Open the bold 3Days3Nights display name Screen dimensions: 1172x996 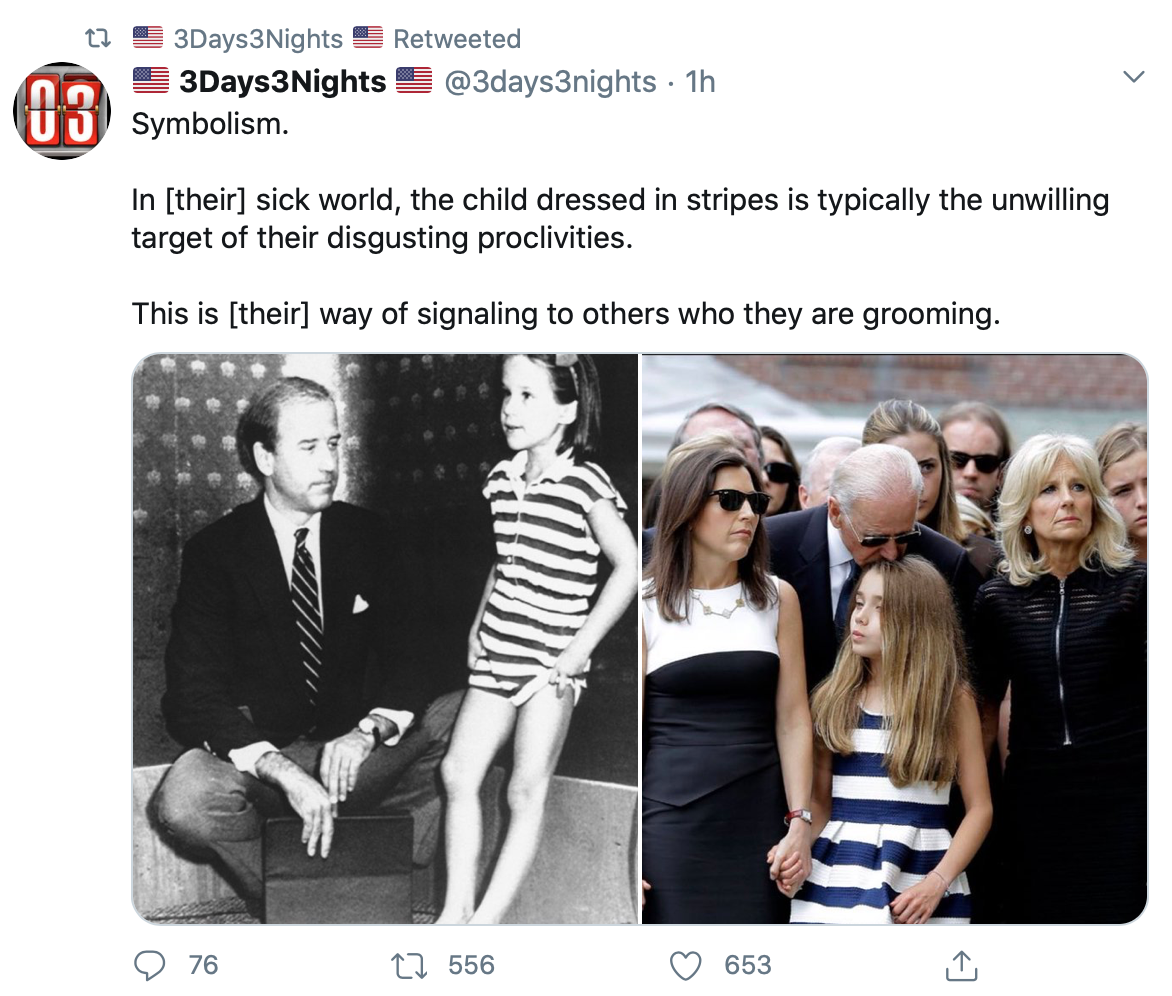tap(283, 81)
